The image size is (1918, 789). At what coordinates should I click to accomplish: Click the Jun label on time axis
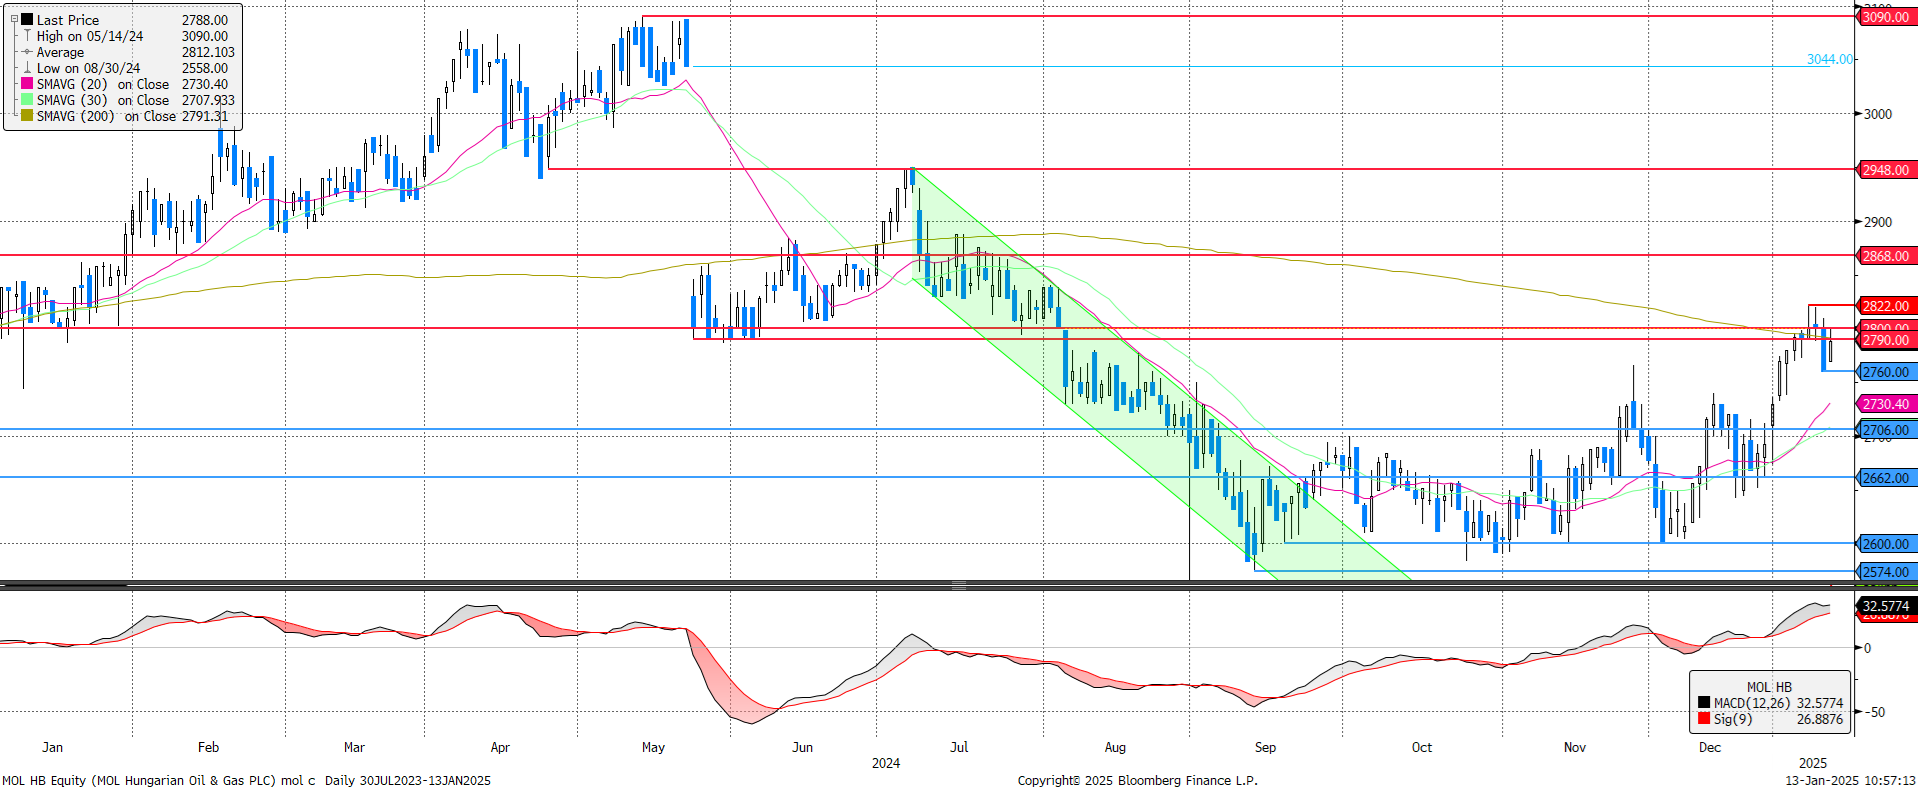[x=802, y=747]
